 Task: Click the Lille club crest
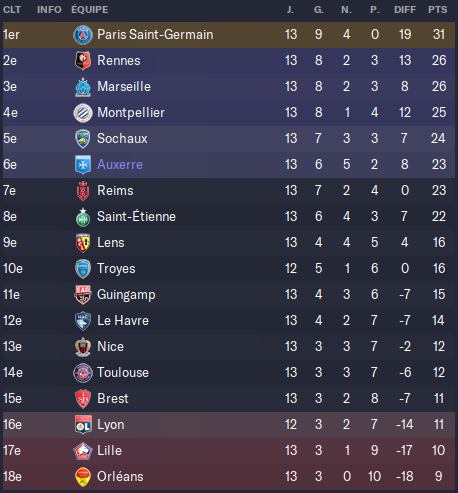click(x=83, y=451)
